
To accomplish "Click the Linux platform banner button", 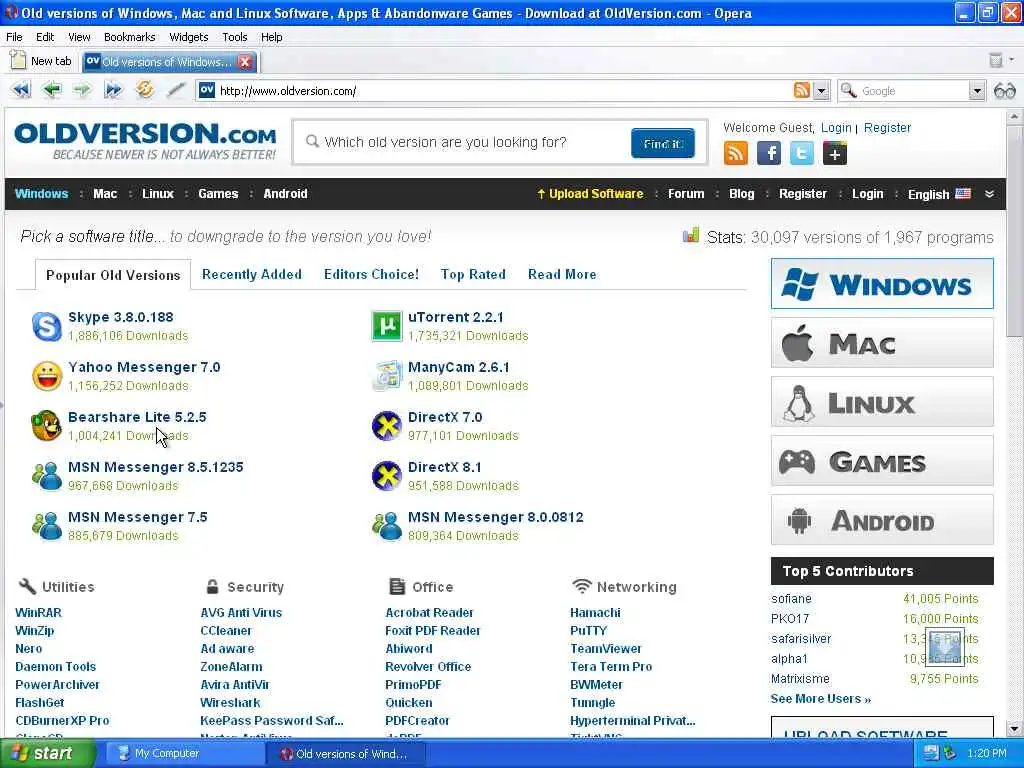I will (882, 402).
